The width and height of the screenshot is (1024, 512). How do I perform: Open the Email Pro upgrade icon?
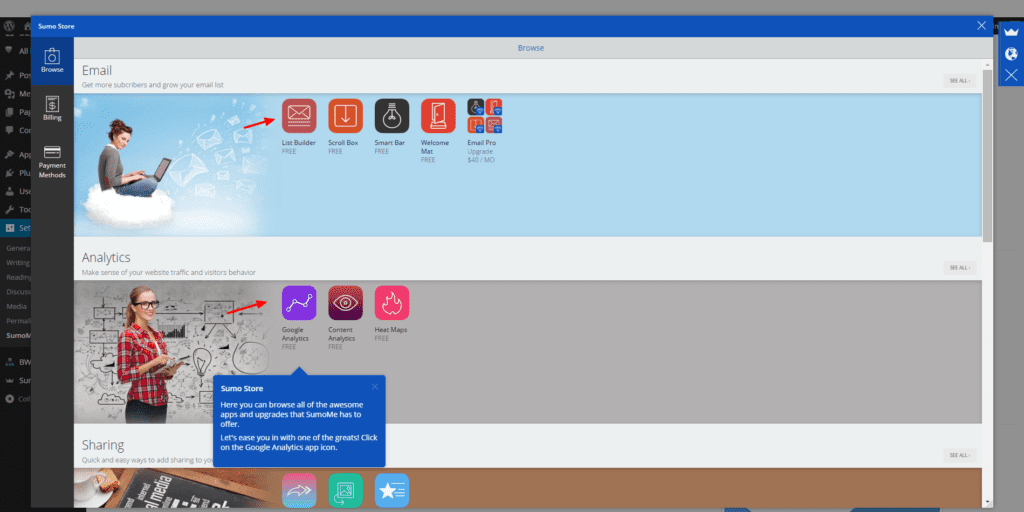(485, 116)
